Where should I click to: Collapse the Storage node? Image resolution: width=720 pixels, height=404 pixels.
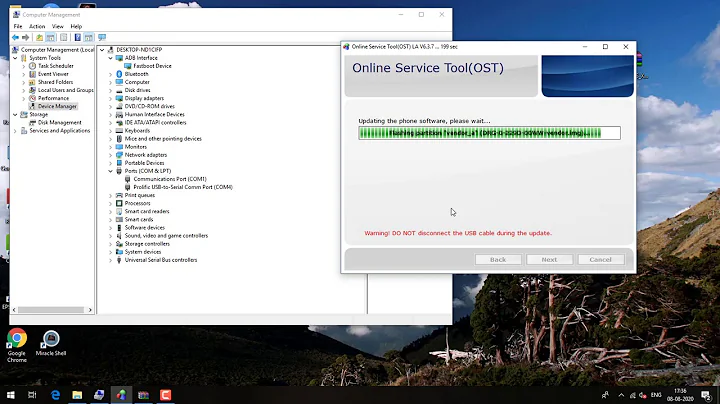(x=15, y=114)
